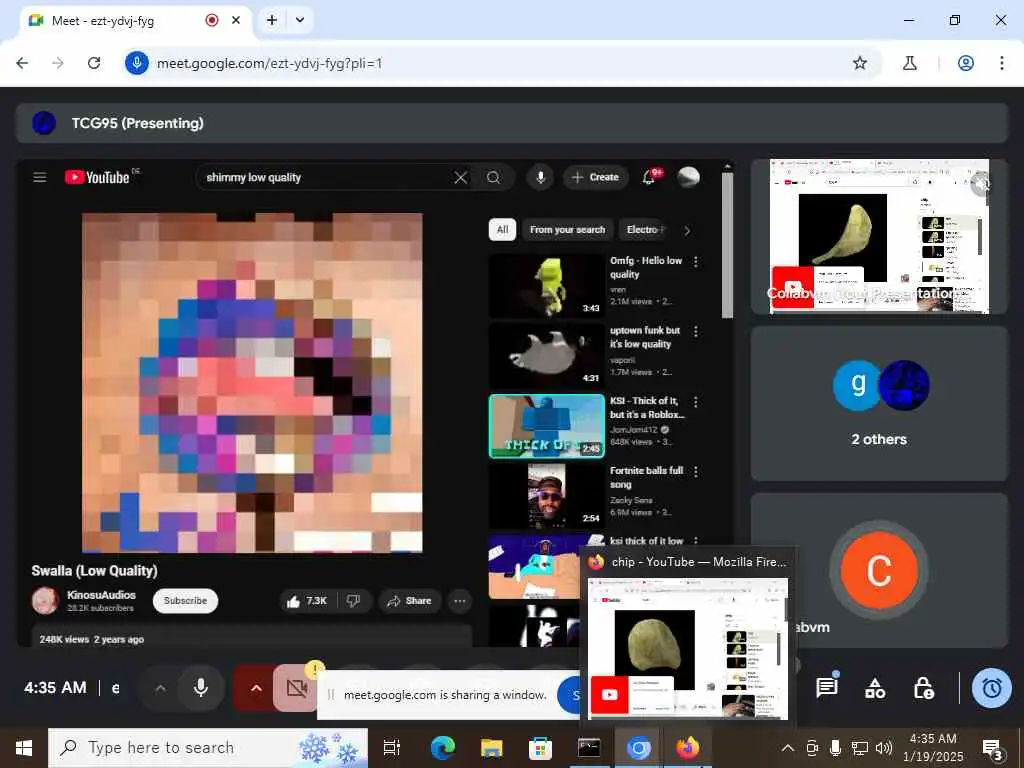1024x768 pixels.
Task: Like the Swalla video with thumbs up
Action: (306, 601)
